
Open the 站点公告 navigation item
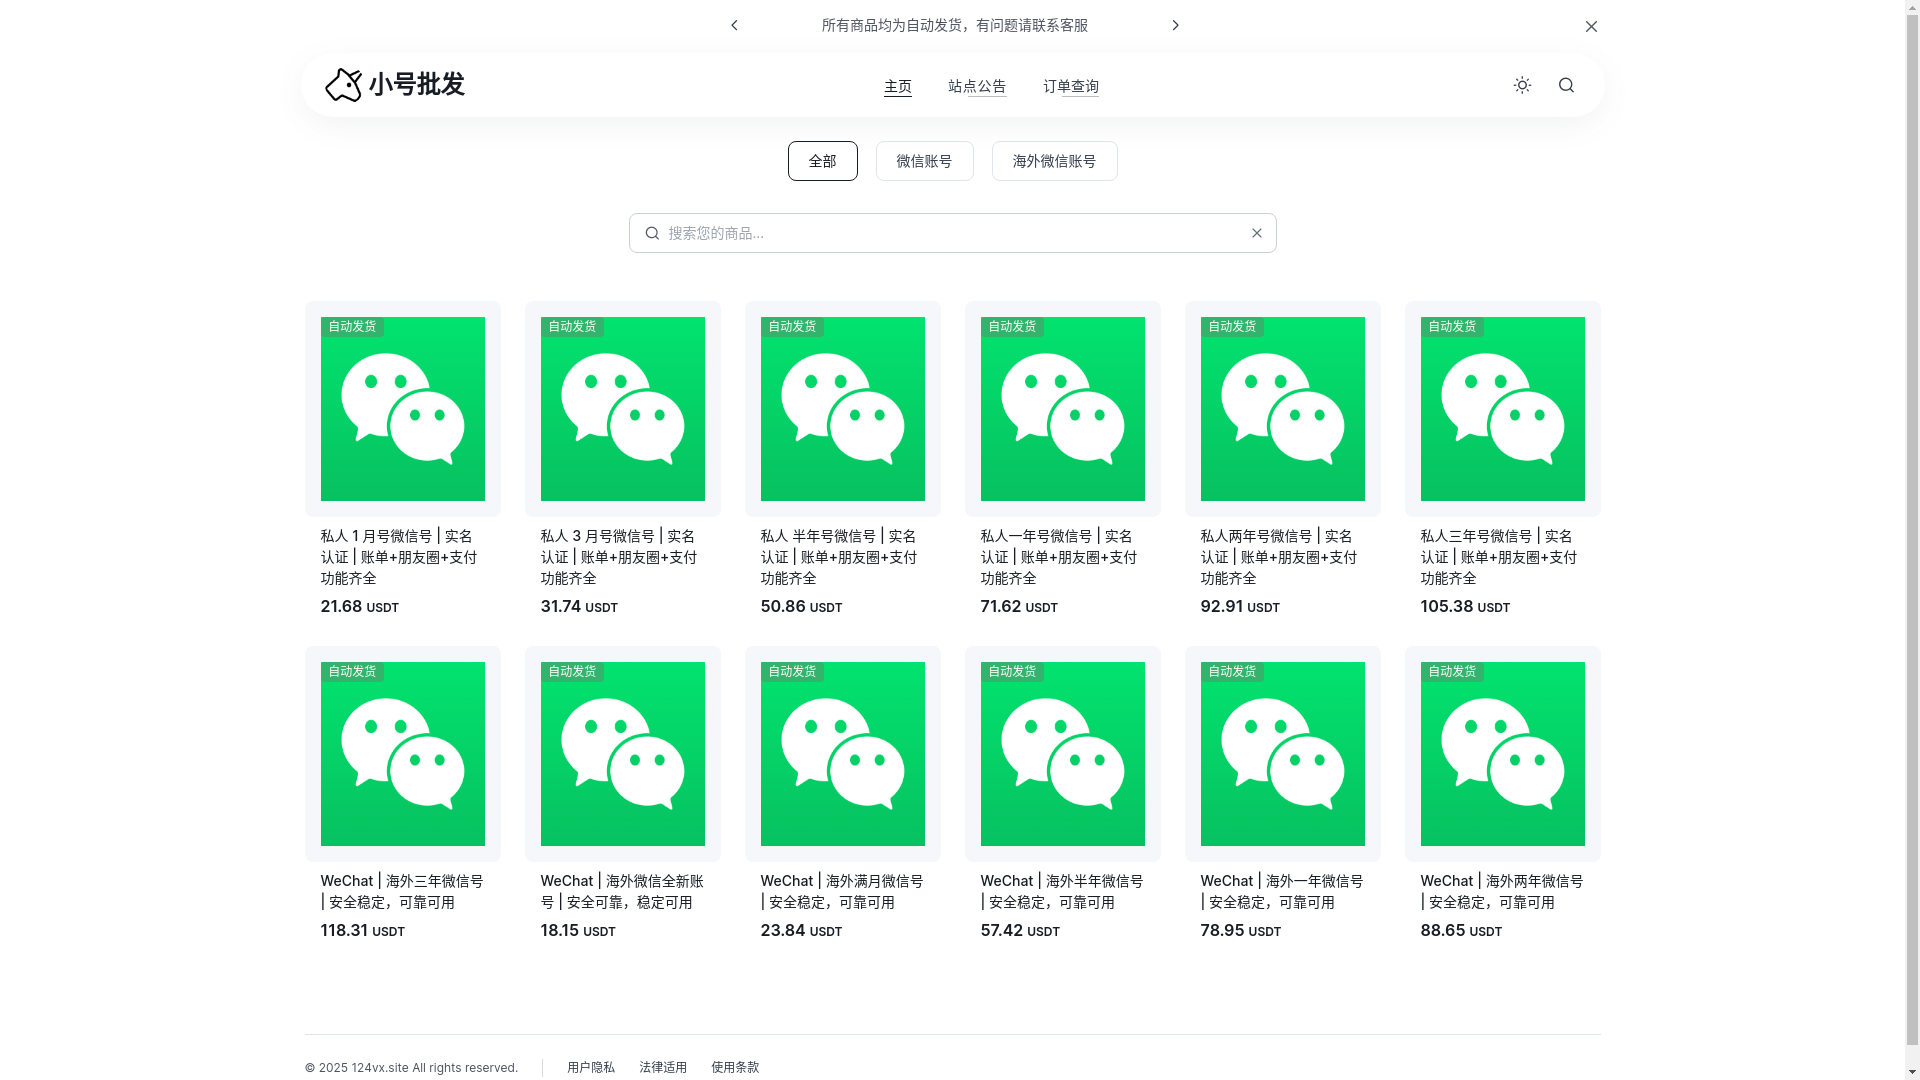[x=977, y=86]
